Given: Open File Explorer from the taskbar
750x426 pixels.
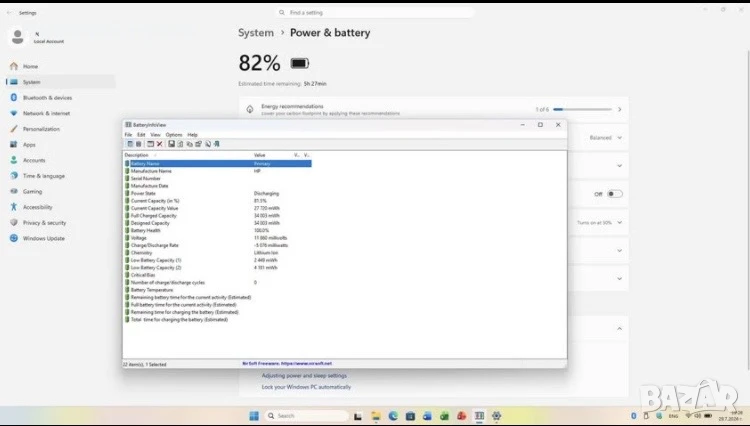Looking at the screenshot, I should (376, 416).
